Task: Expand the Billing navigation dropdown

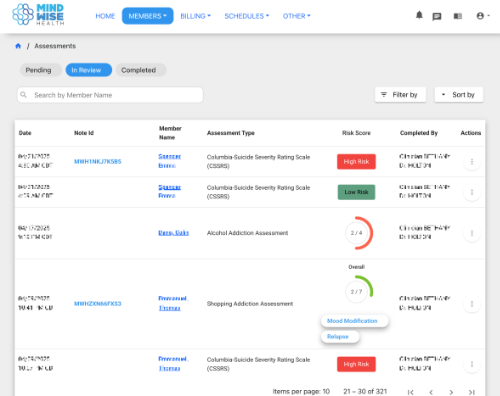Action: click(195, 16)
